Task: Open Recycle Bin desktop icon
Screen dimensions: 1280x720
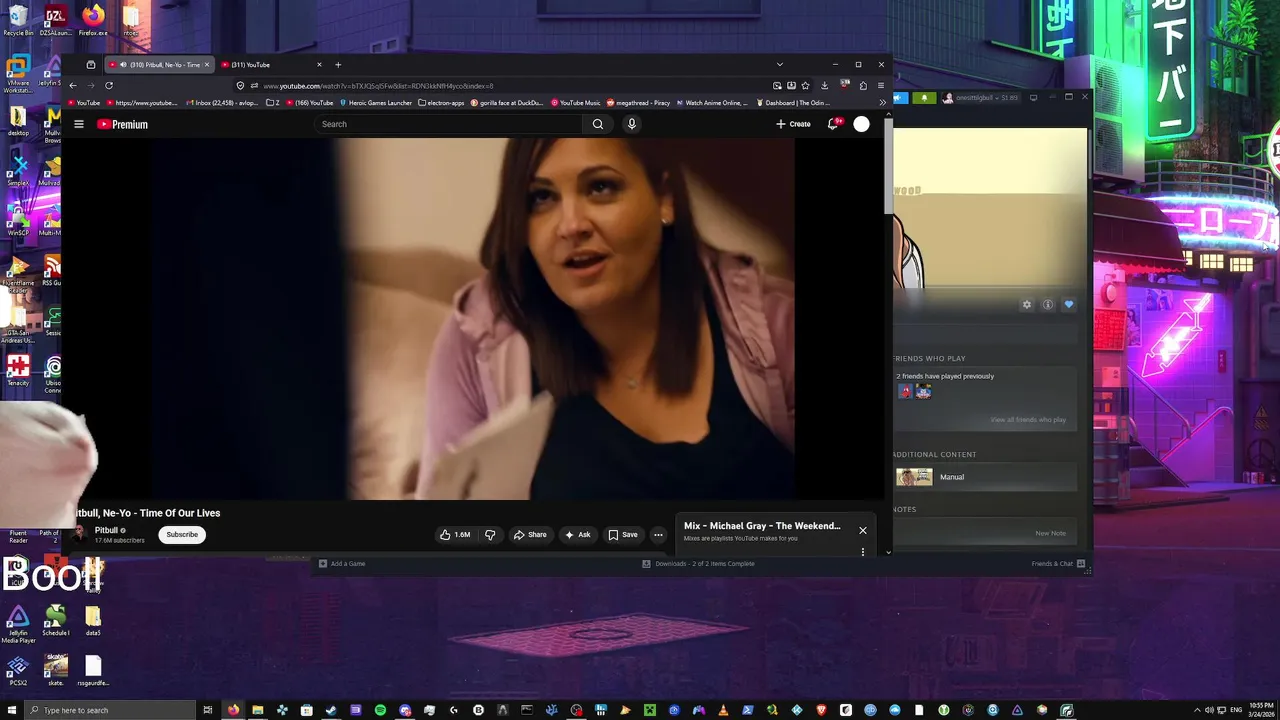Action: click(x=18, y=20)
